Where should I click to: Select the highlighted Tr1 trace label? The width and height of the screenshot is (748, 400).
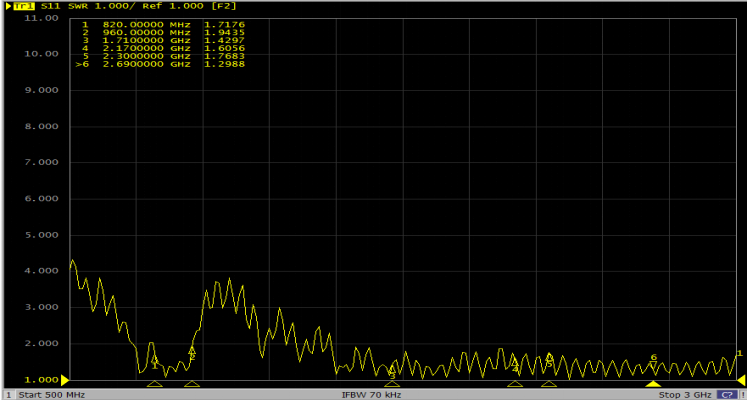pos(25,6)
